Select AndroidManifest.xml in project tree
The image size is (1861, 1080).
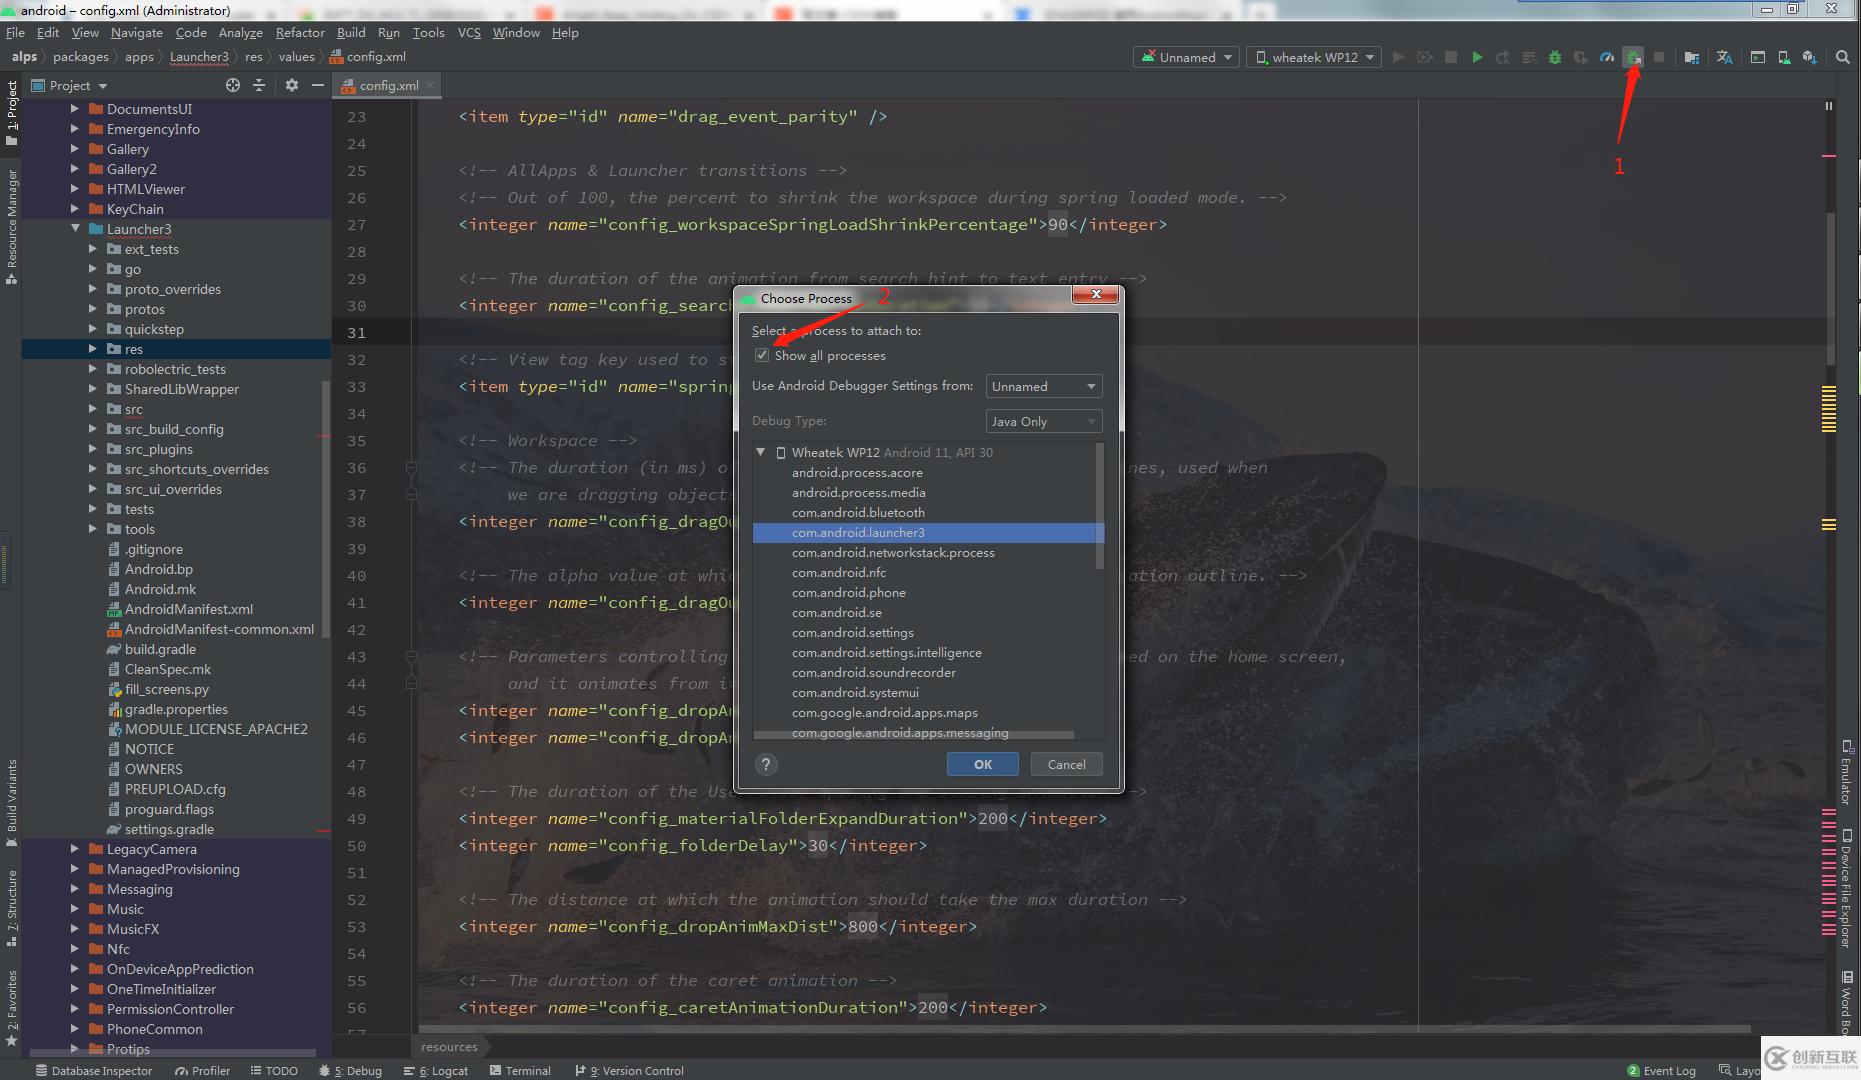coord(188,609)
